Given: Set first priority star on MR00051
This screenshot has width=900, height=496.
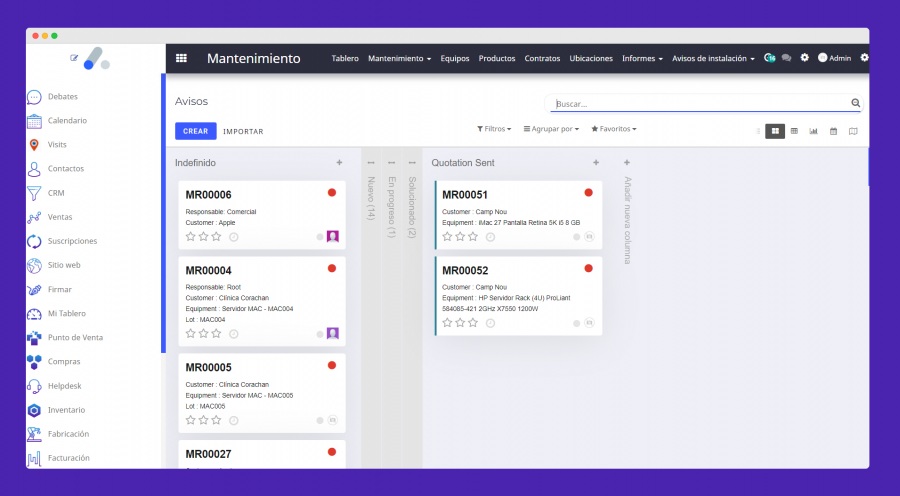Looking at the screenshot, I should click(x=447, y=237).
